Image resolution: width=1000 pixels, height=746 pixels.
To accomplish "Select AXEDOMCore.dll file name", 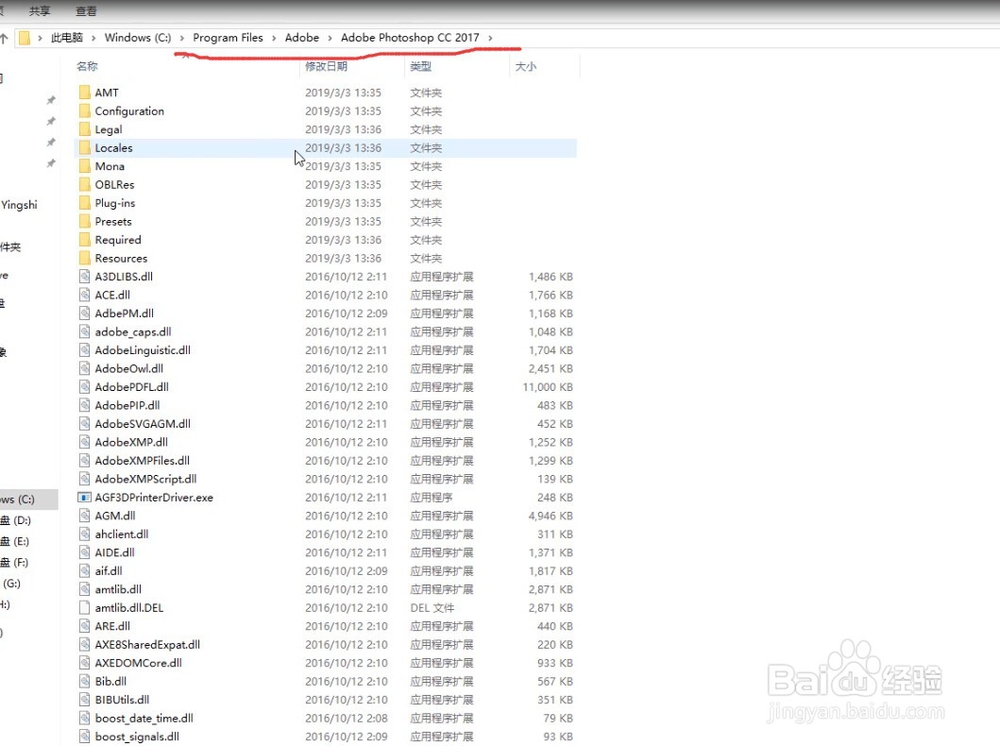I will tap(138, 663).
